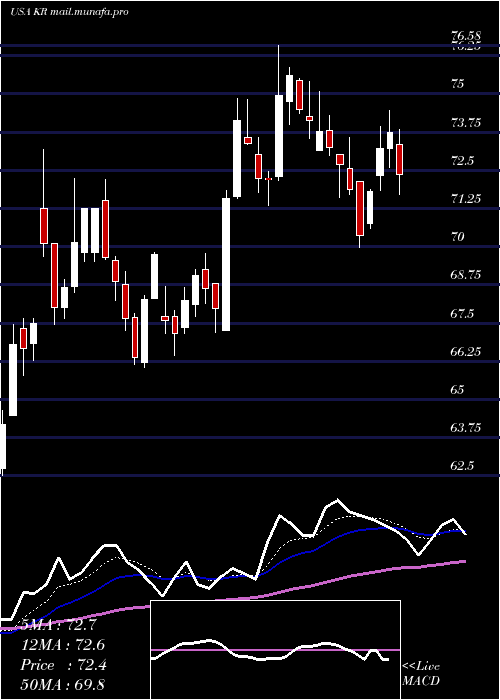Screen dimensions: 500x700
Task: Select the 76.58 top price label
Action: [x=466, y=36]
